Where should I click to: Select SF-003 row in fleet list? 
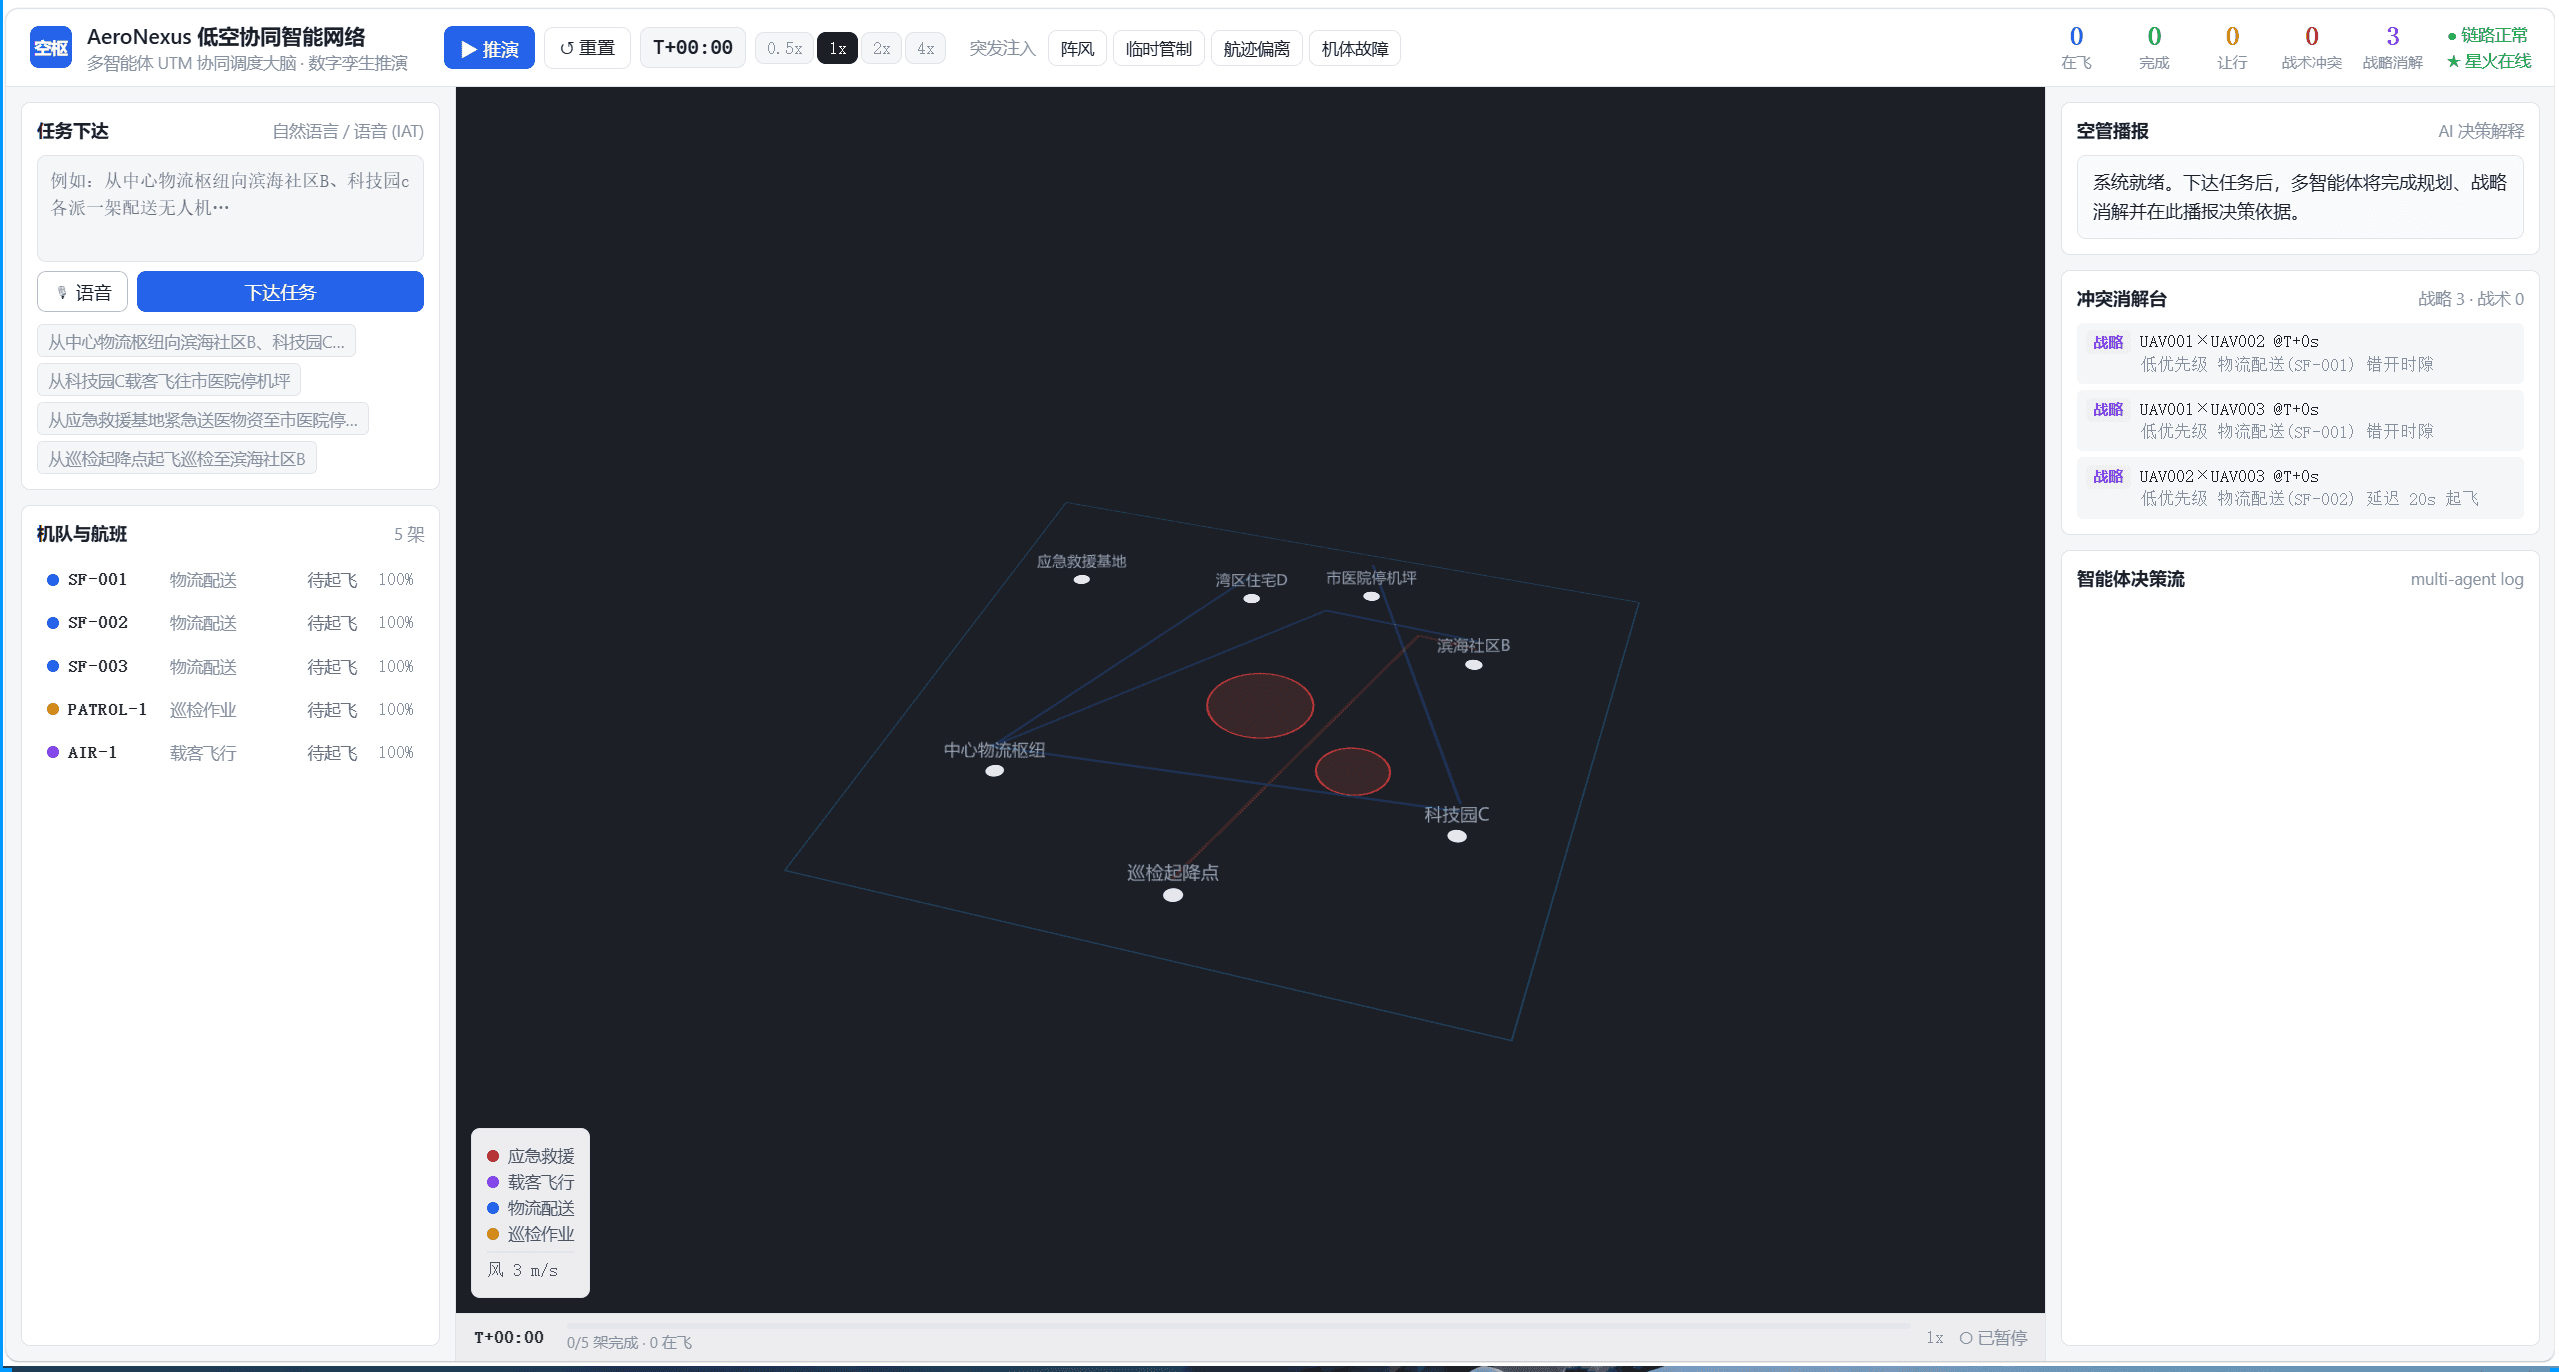coord(230,667)
